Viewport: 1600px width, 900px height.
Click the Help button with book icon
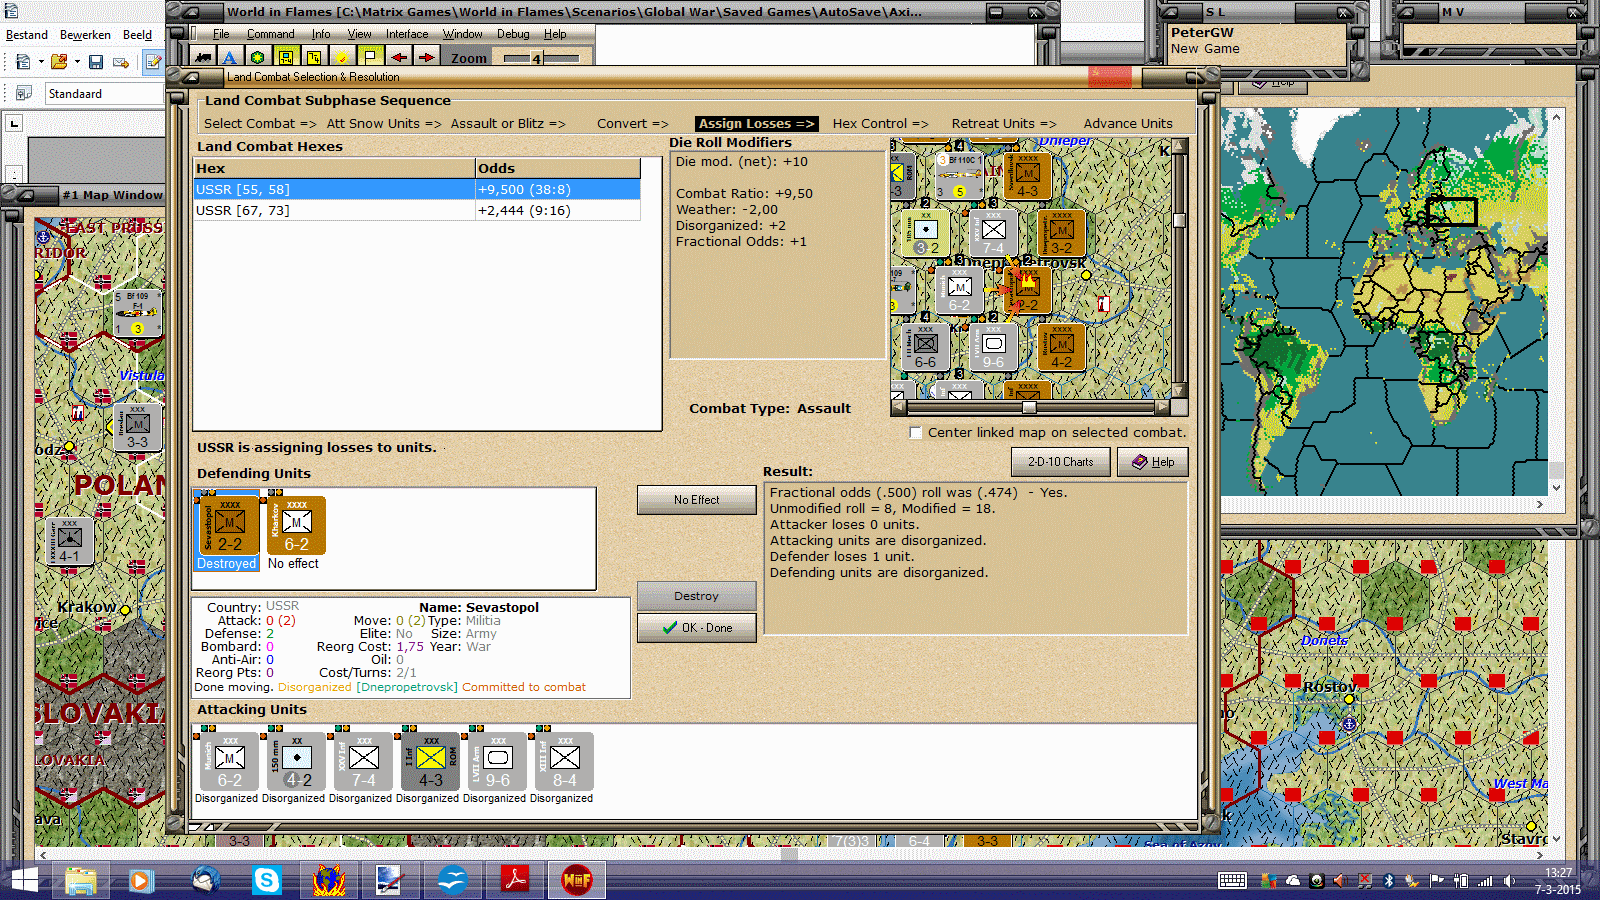pyautogui.click(x=1152, y=462)
